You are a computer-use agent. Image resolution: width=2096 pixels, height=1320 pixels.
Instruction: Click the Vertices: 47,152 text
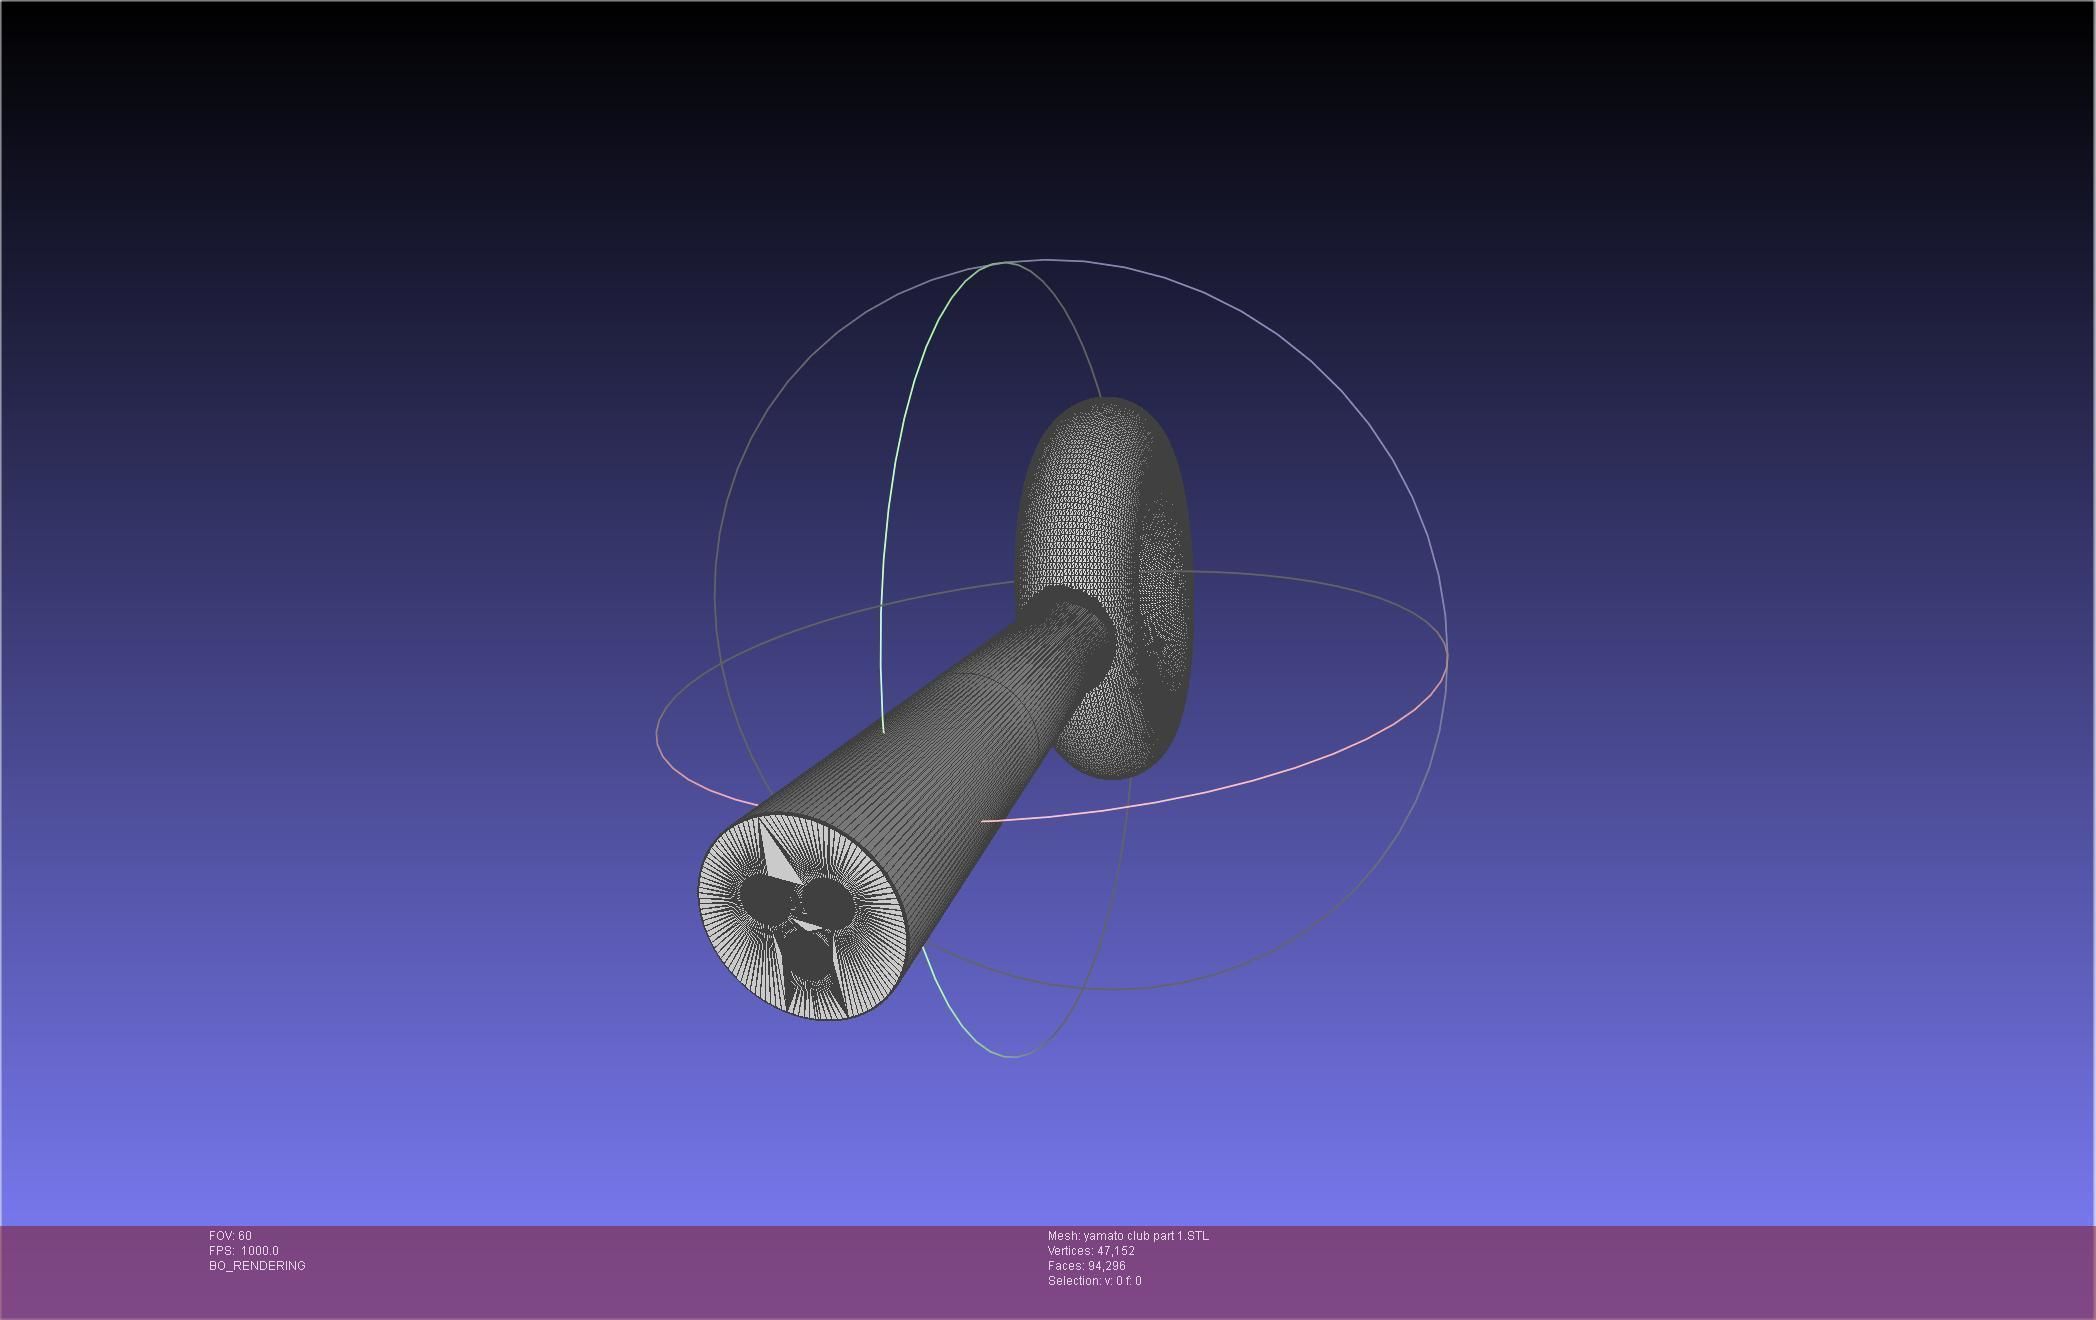(1091, 1251)
